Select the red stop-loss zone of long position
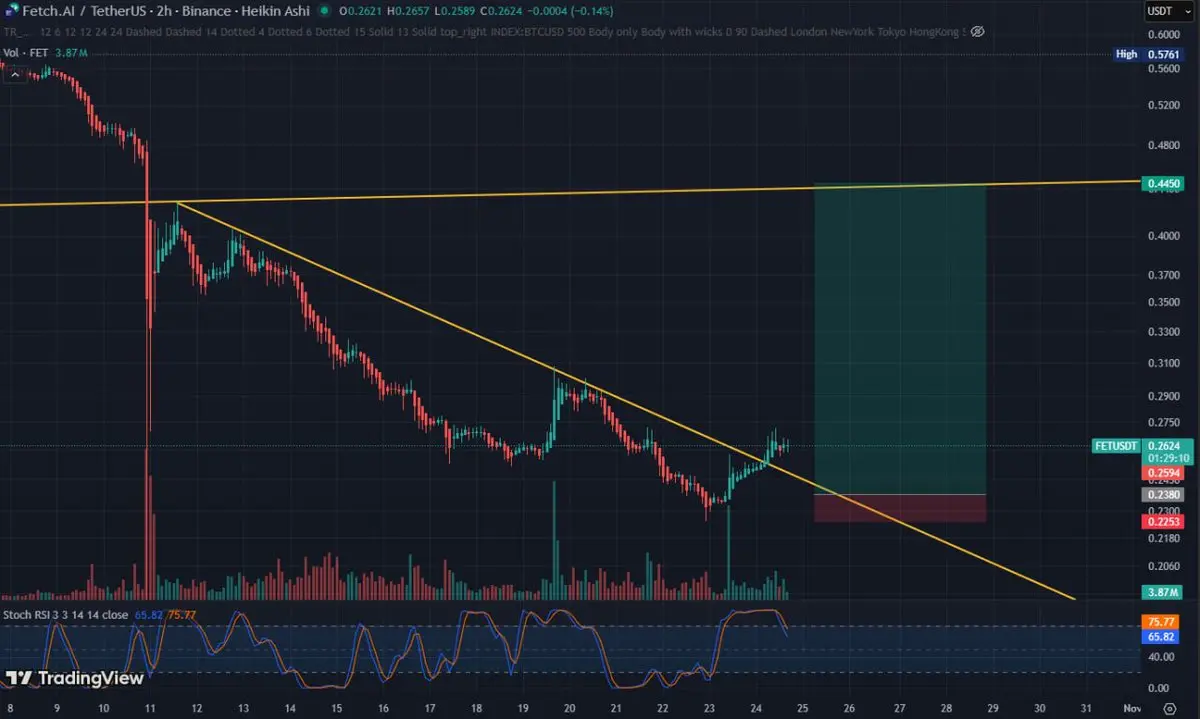Viewport: 1200px width, 719px height. click(900, 508)
